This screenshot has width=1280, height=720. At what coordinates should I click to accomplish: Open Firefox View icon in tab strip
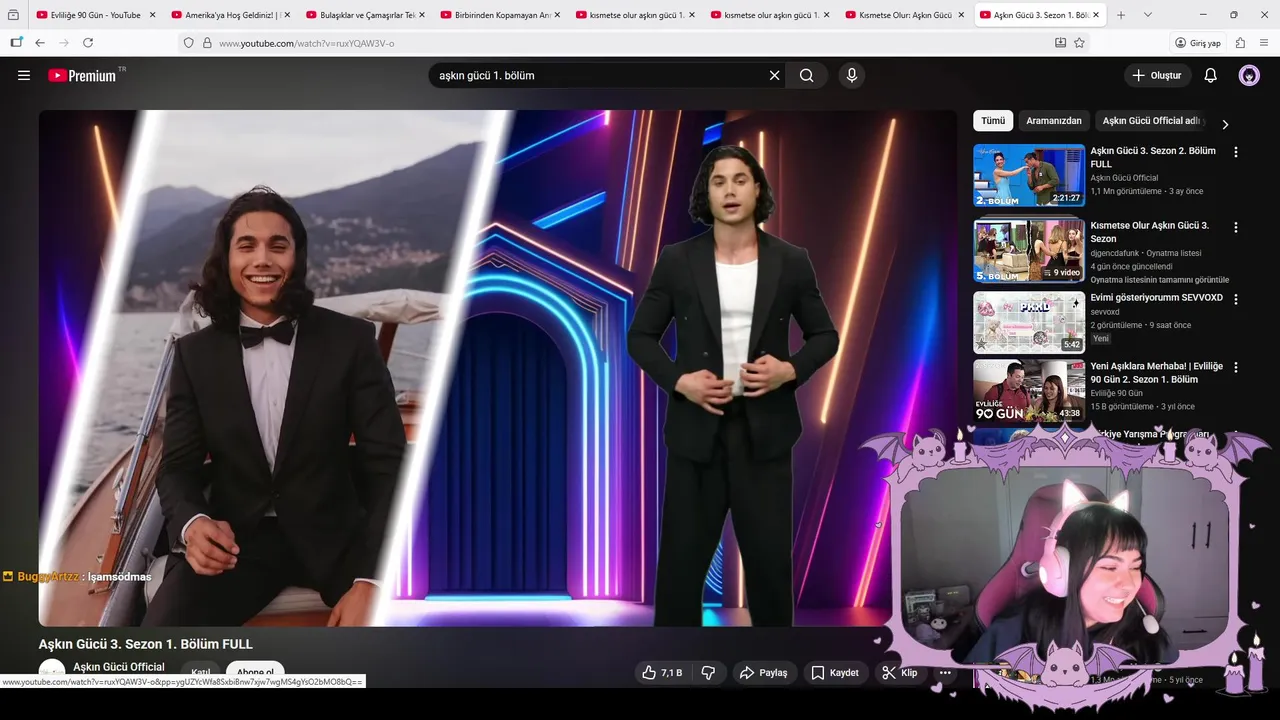point(13,15)
